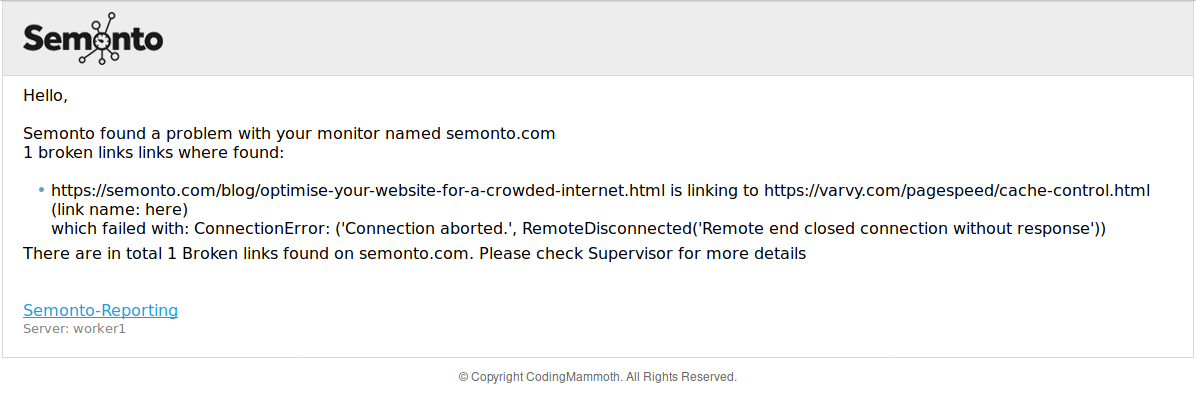Image resolution: width=1196 pixels, height=398 pixels.
Task: Click the blue bullet point marker
Action: click(41, 191)
